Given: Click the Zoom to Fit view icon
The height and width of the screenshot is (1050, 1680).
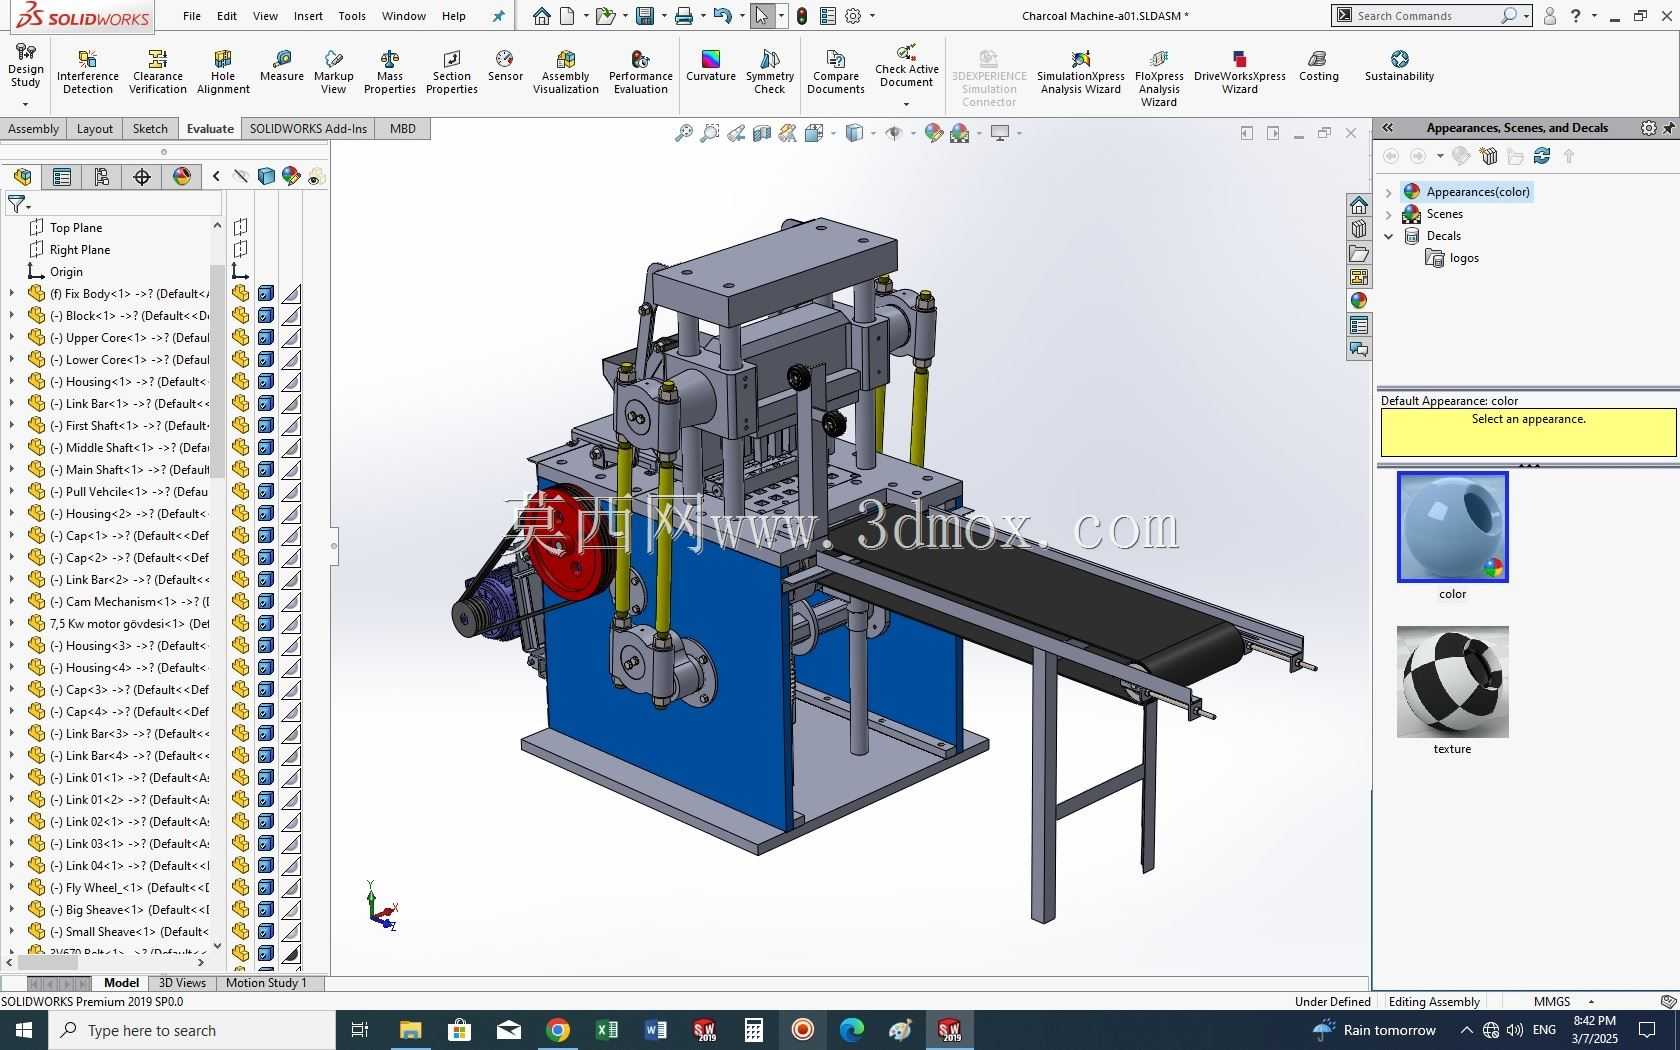Looking at the screenshot, I should tap(684, 133).
